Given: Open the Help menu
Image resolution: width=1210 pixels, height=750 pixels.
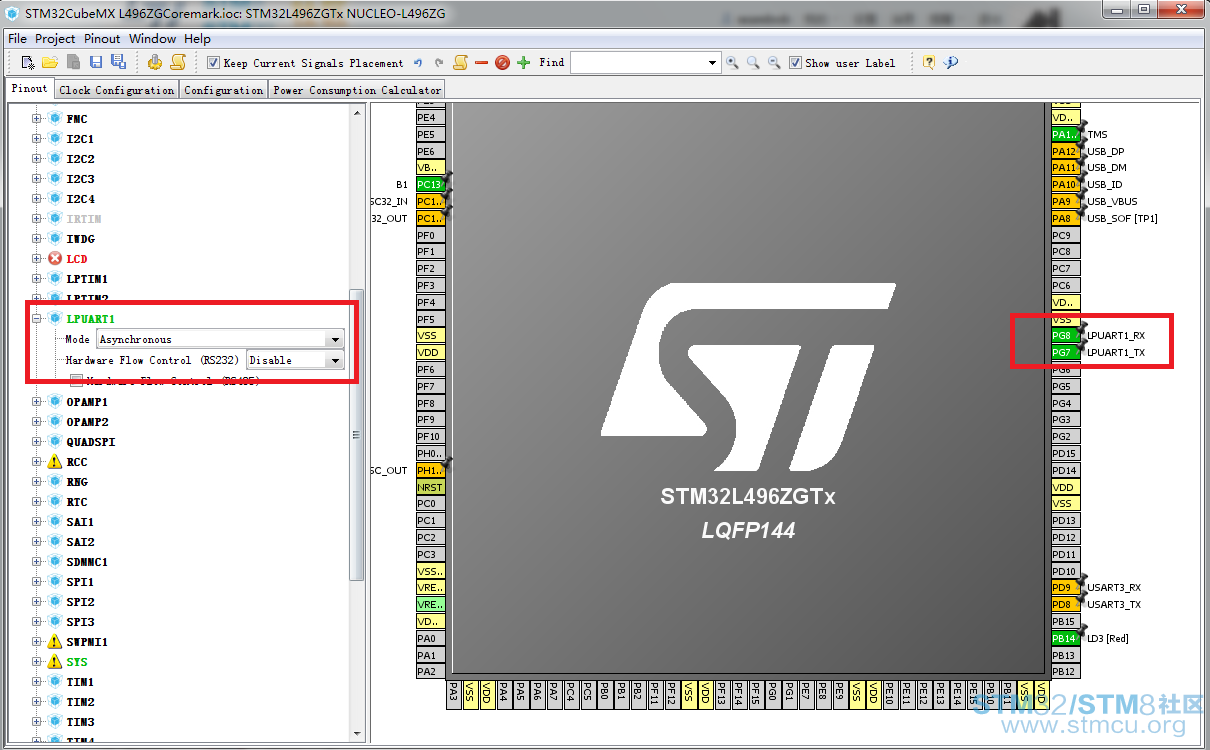Looking at the screenshot, I should (197, 38).
